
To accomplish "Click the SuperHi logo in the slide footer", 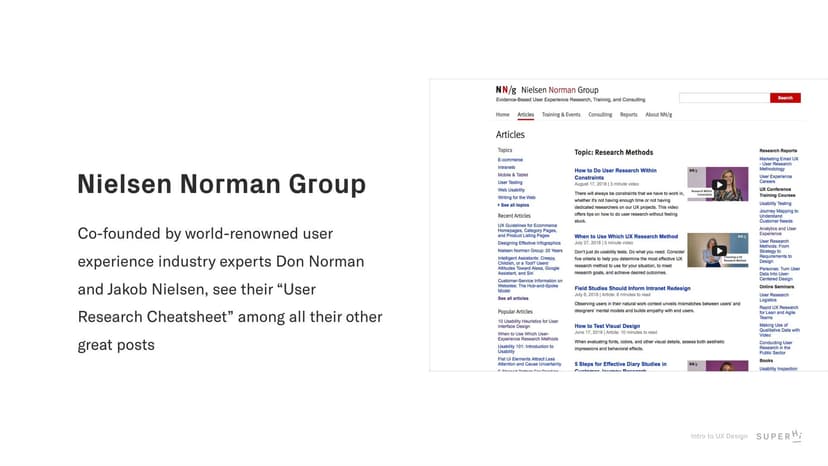I will [778, 436].
